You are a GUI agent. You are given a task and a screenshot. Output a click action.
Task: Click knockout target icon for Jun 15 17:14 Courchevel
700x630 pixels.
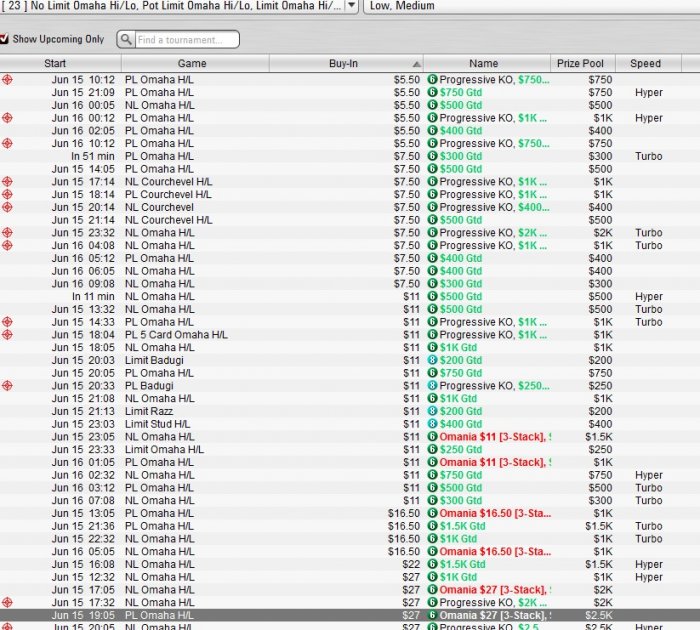click(x=7, y=182)
